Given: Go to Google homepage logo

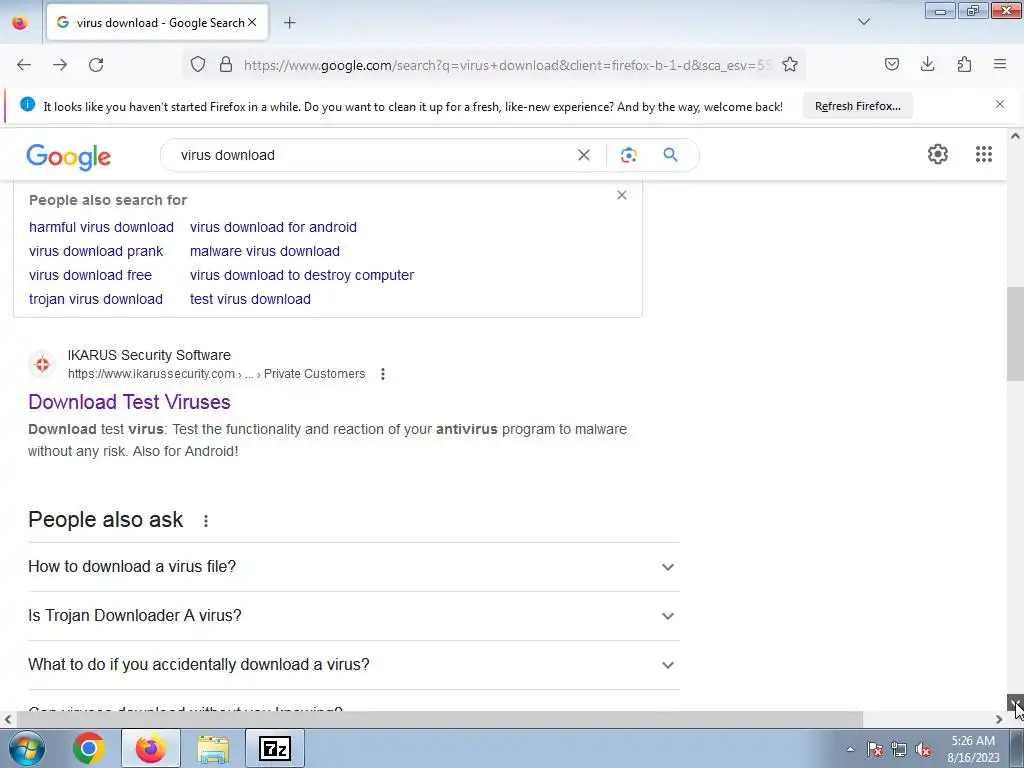Looking at the screenshot, I should click(69, 157).
